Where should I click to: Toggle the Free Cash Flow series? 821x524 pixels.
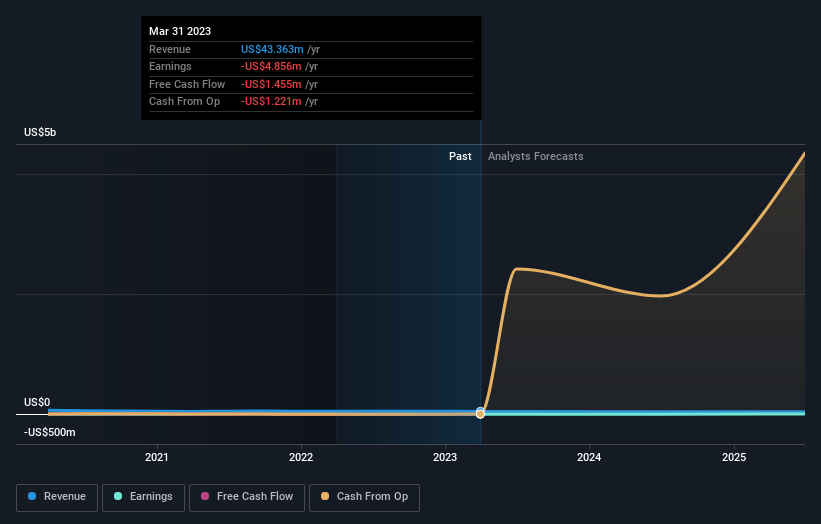247,497
